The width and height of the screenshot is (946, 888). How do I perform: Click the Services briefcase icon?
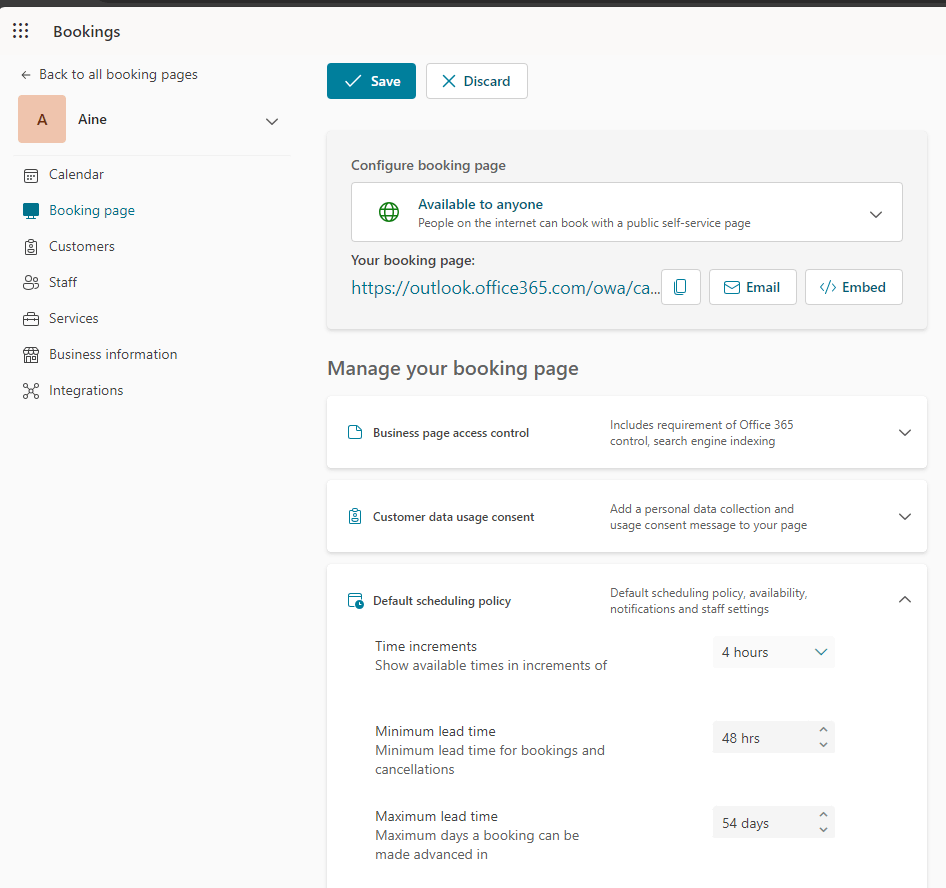[31, 319]
